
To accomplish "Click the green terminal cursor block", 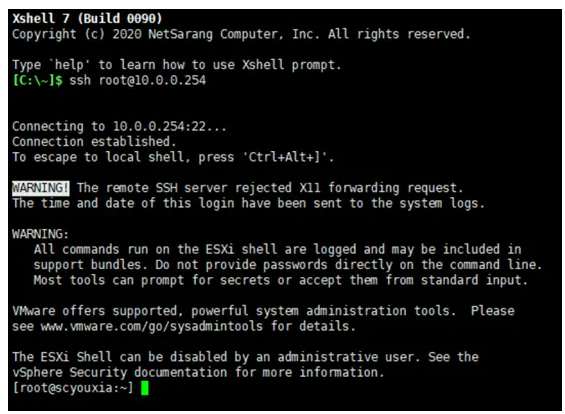I will tap(144, 388).
